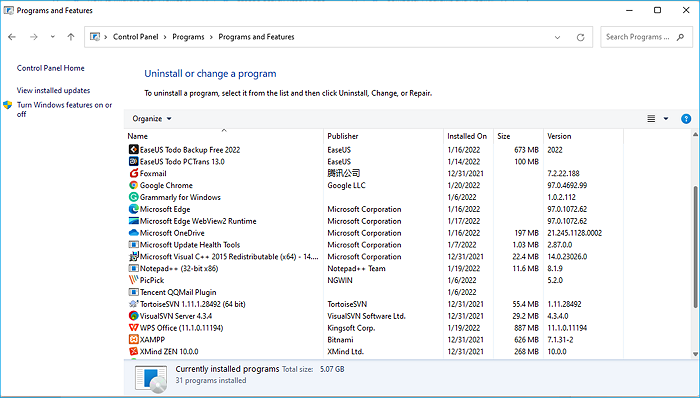Expand the address bar history dropdown
The width and height of the screenshot is (700, 398).
[x=557, y=37]
